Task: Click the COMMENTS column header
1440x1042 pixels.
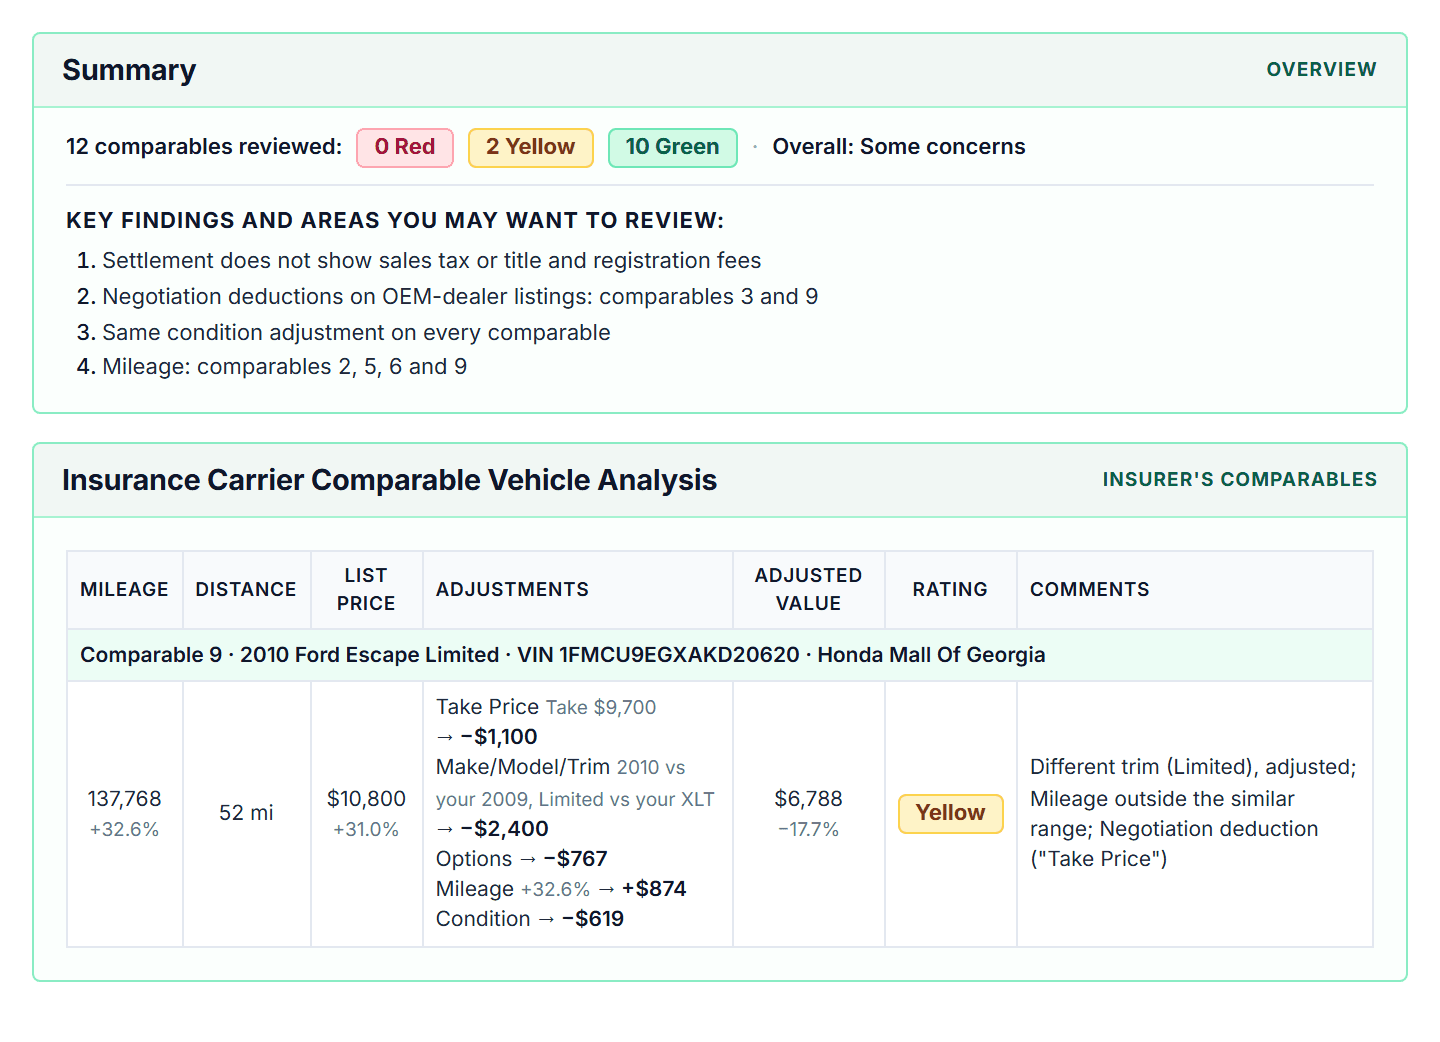Action: pos(1090,589)
